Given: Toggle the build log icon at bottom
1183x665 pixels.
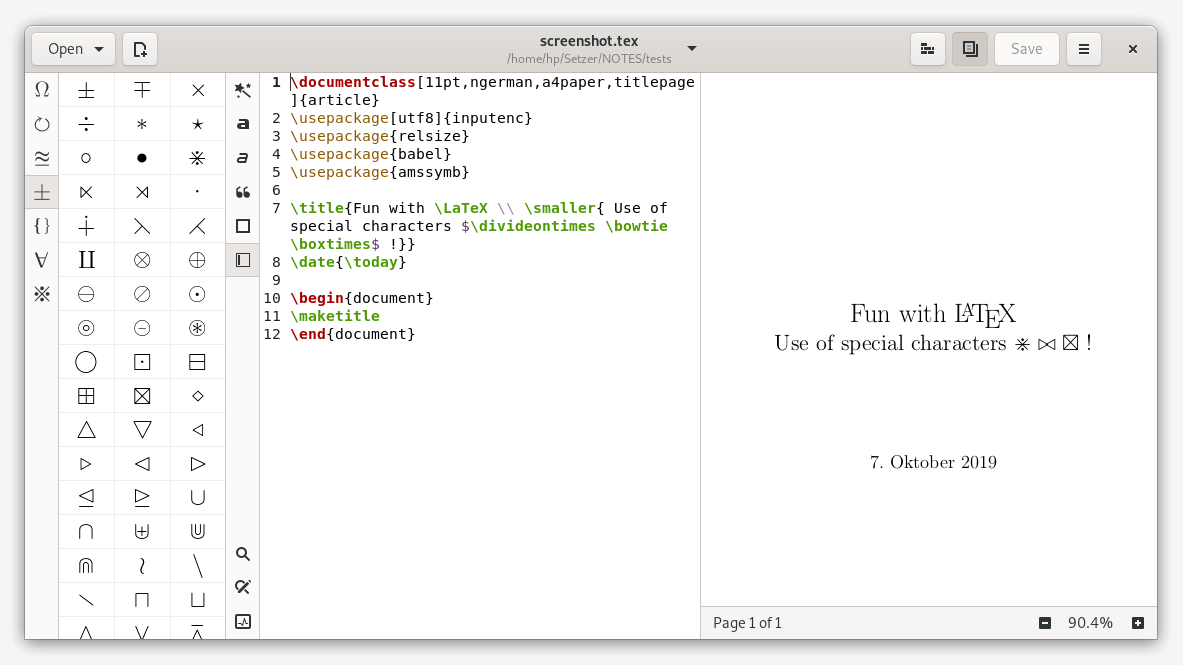Looking at the screenshot, I should point(243,622).
